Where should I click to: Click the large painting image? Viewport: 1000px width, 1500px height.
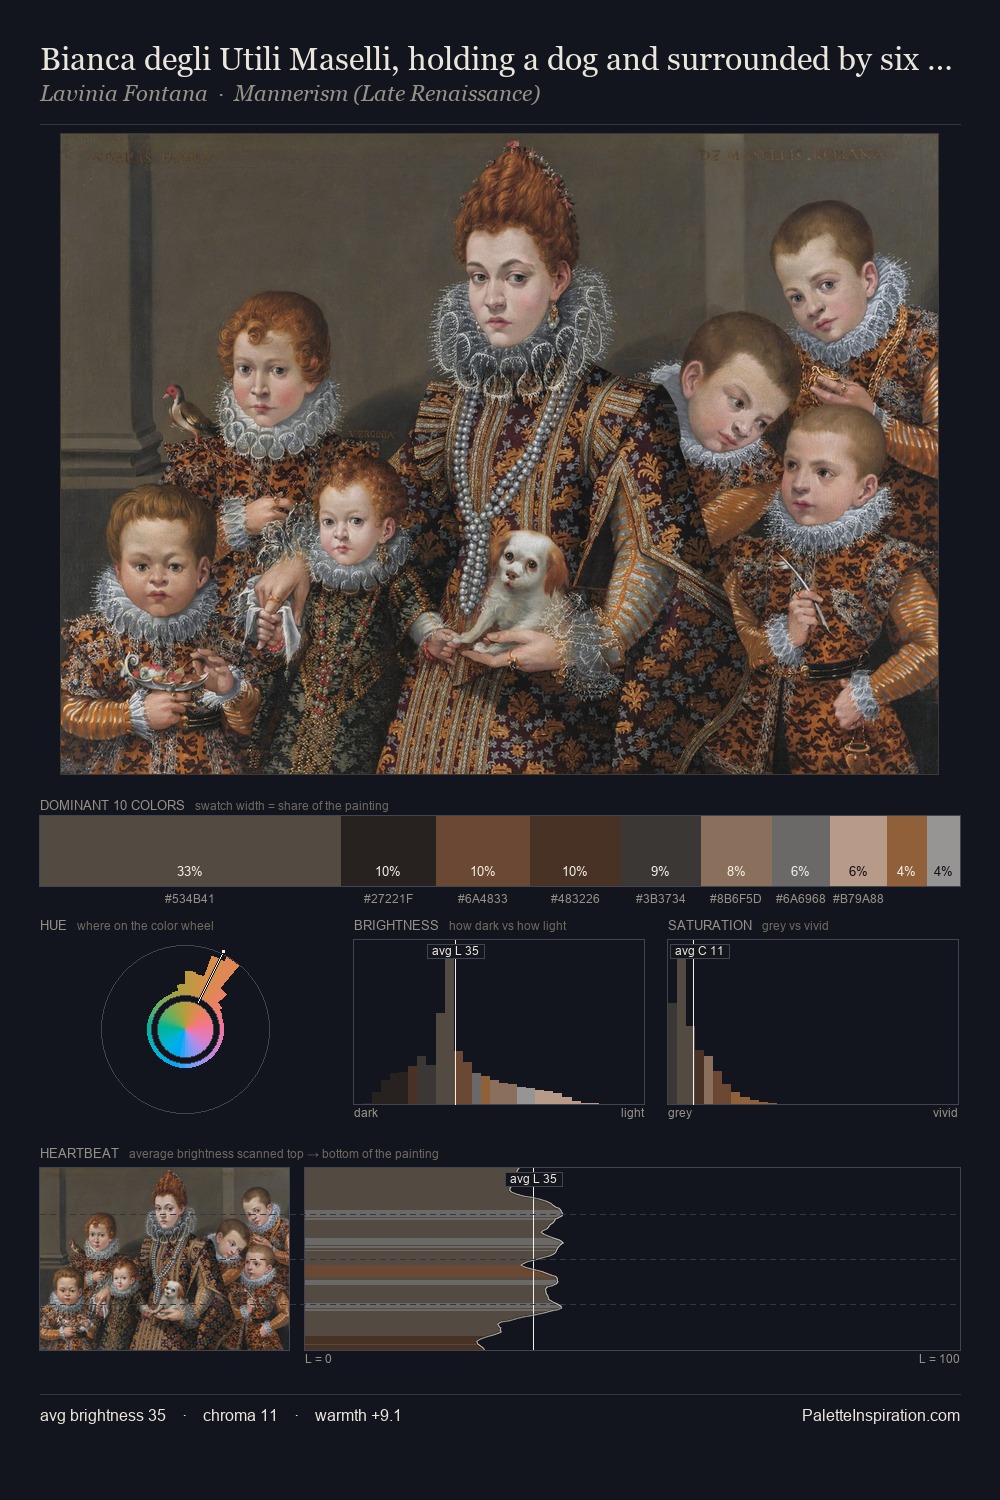point(499,454)
